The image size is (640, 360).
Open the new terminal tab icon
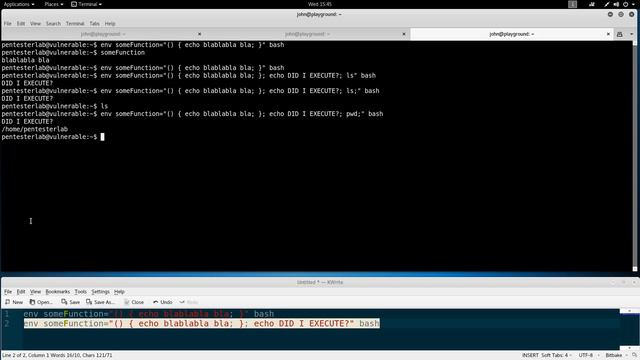point(620,34)
